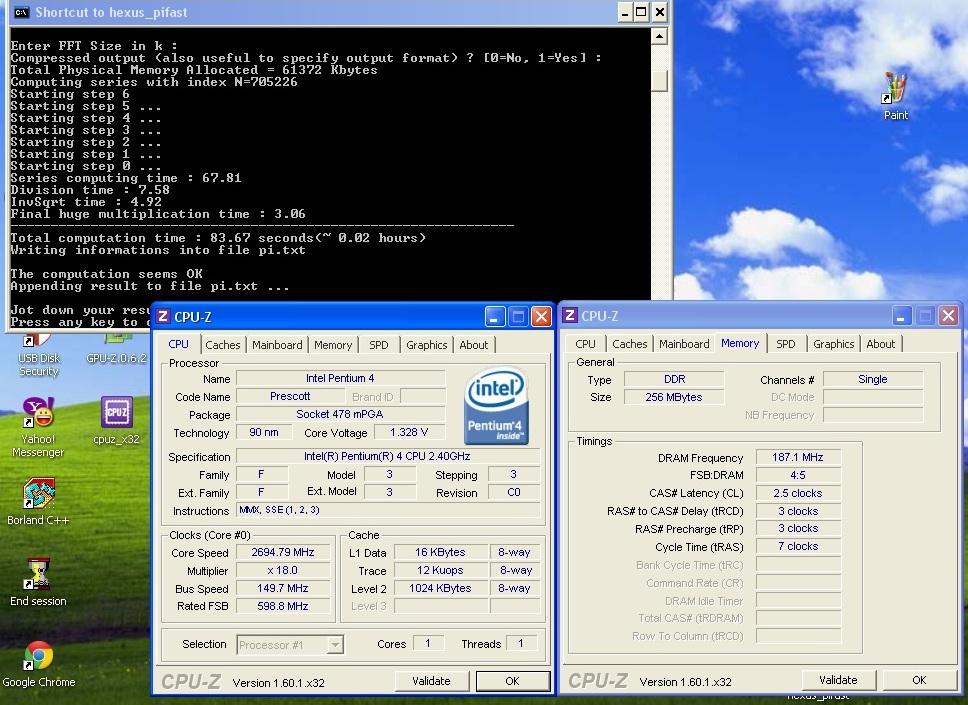Screen dimensions: 968x705
Task: Minimize the right CPU-Z Memory window
Action: (901, 316)
